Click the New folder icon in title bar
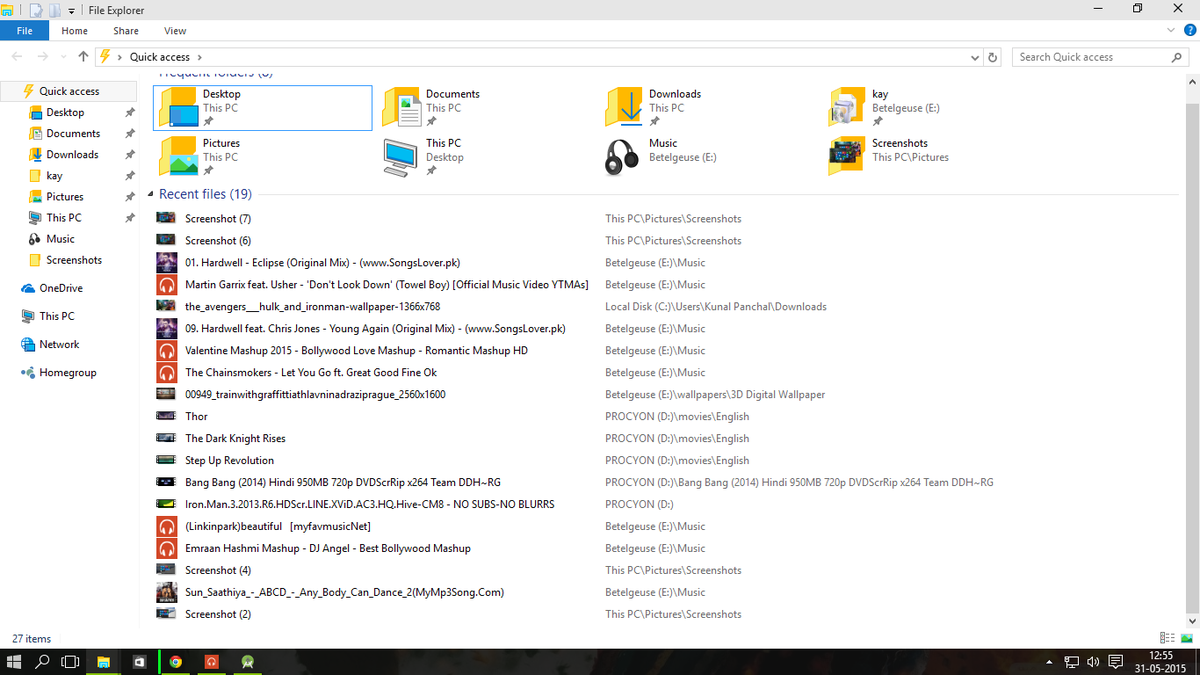 click(55, 10)
